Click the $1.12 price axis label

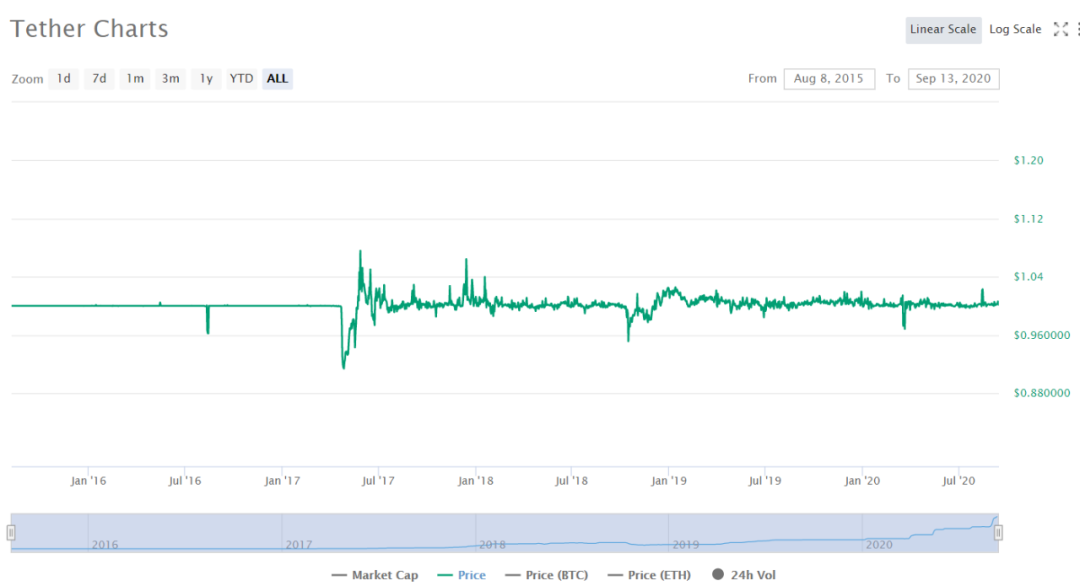click(x=1028, y=219)
